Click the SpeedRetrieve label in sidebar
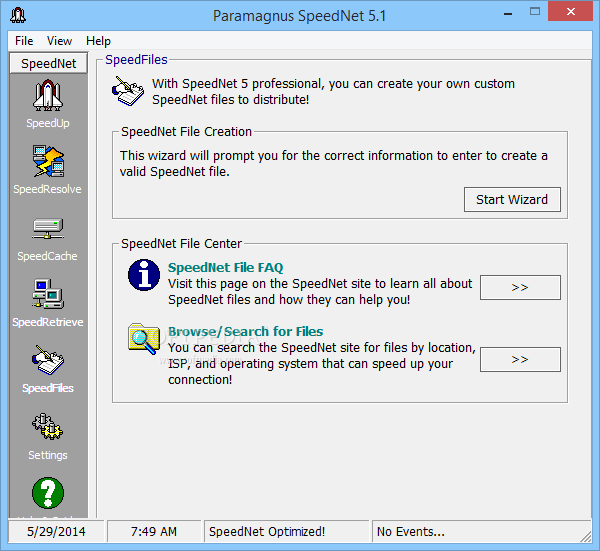 [x=48, y=322]
